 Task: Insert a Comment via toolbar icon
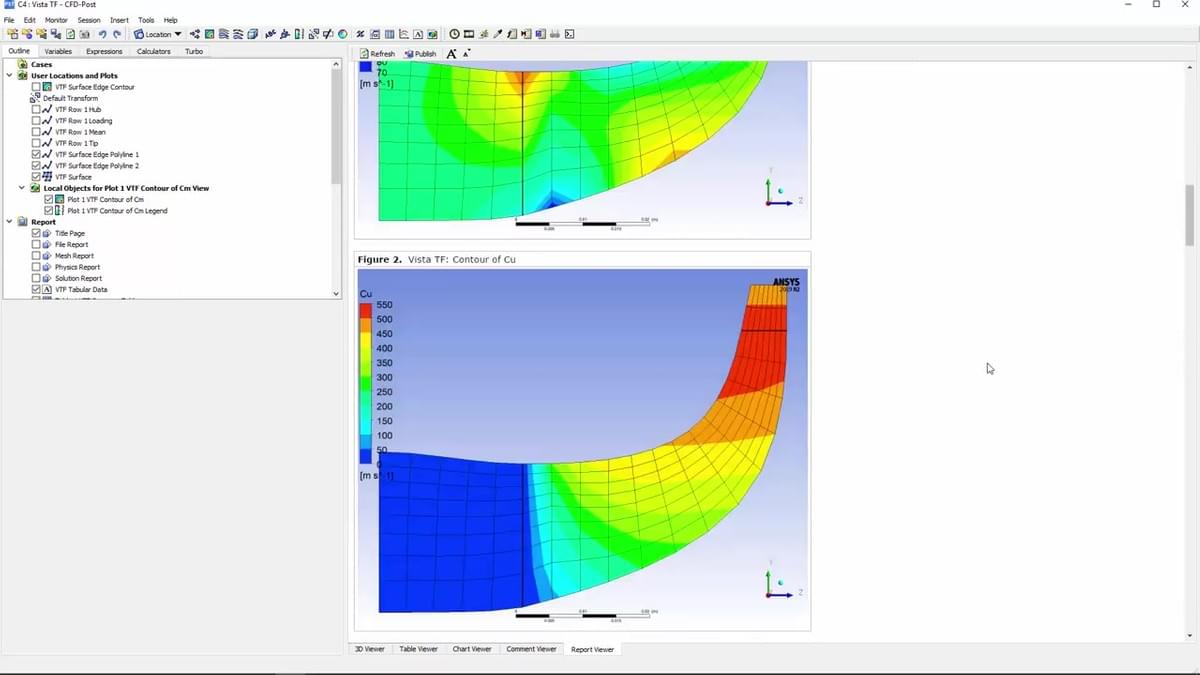(418, 34)
